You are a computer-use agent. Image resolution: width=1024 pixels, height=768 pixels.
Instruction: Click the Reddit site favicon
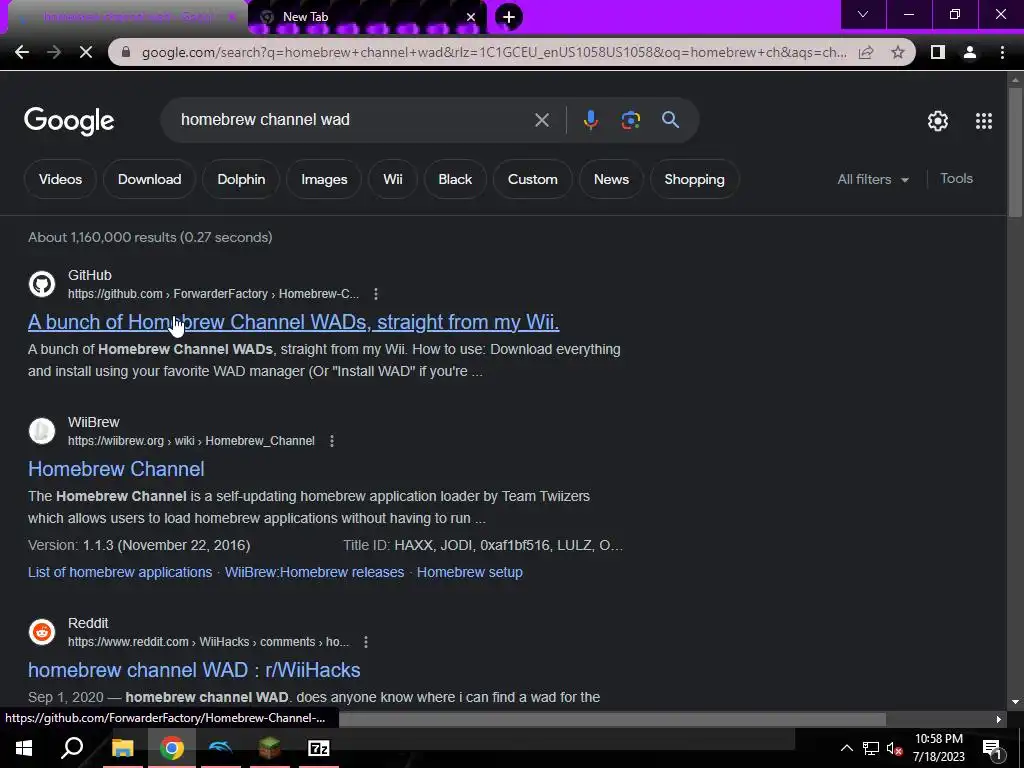coord(42,632)
